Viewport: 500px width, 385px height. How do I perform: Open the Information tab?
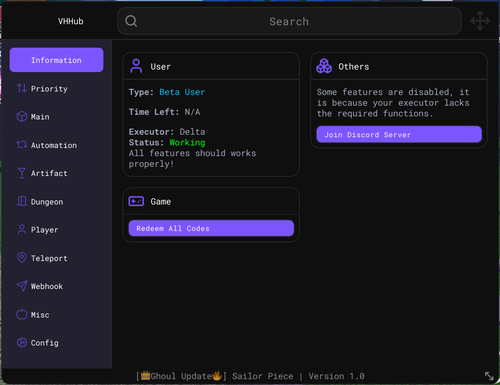coord(56,60)
